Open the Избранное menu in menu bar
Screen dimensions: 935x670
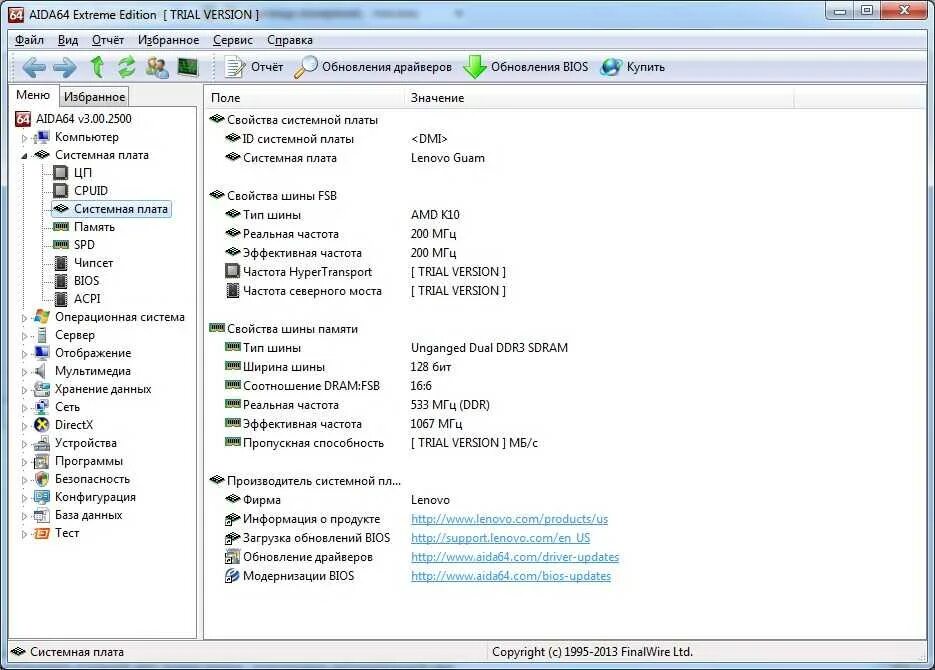[x=168, y=40]
